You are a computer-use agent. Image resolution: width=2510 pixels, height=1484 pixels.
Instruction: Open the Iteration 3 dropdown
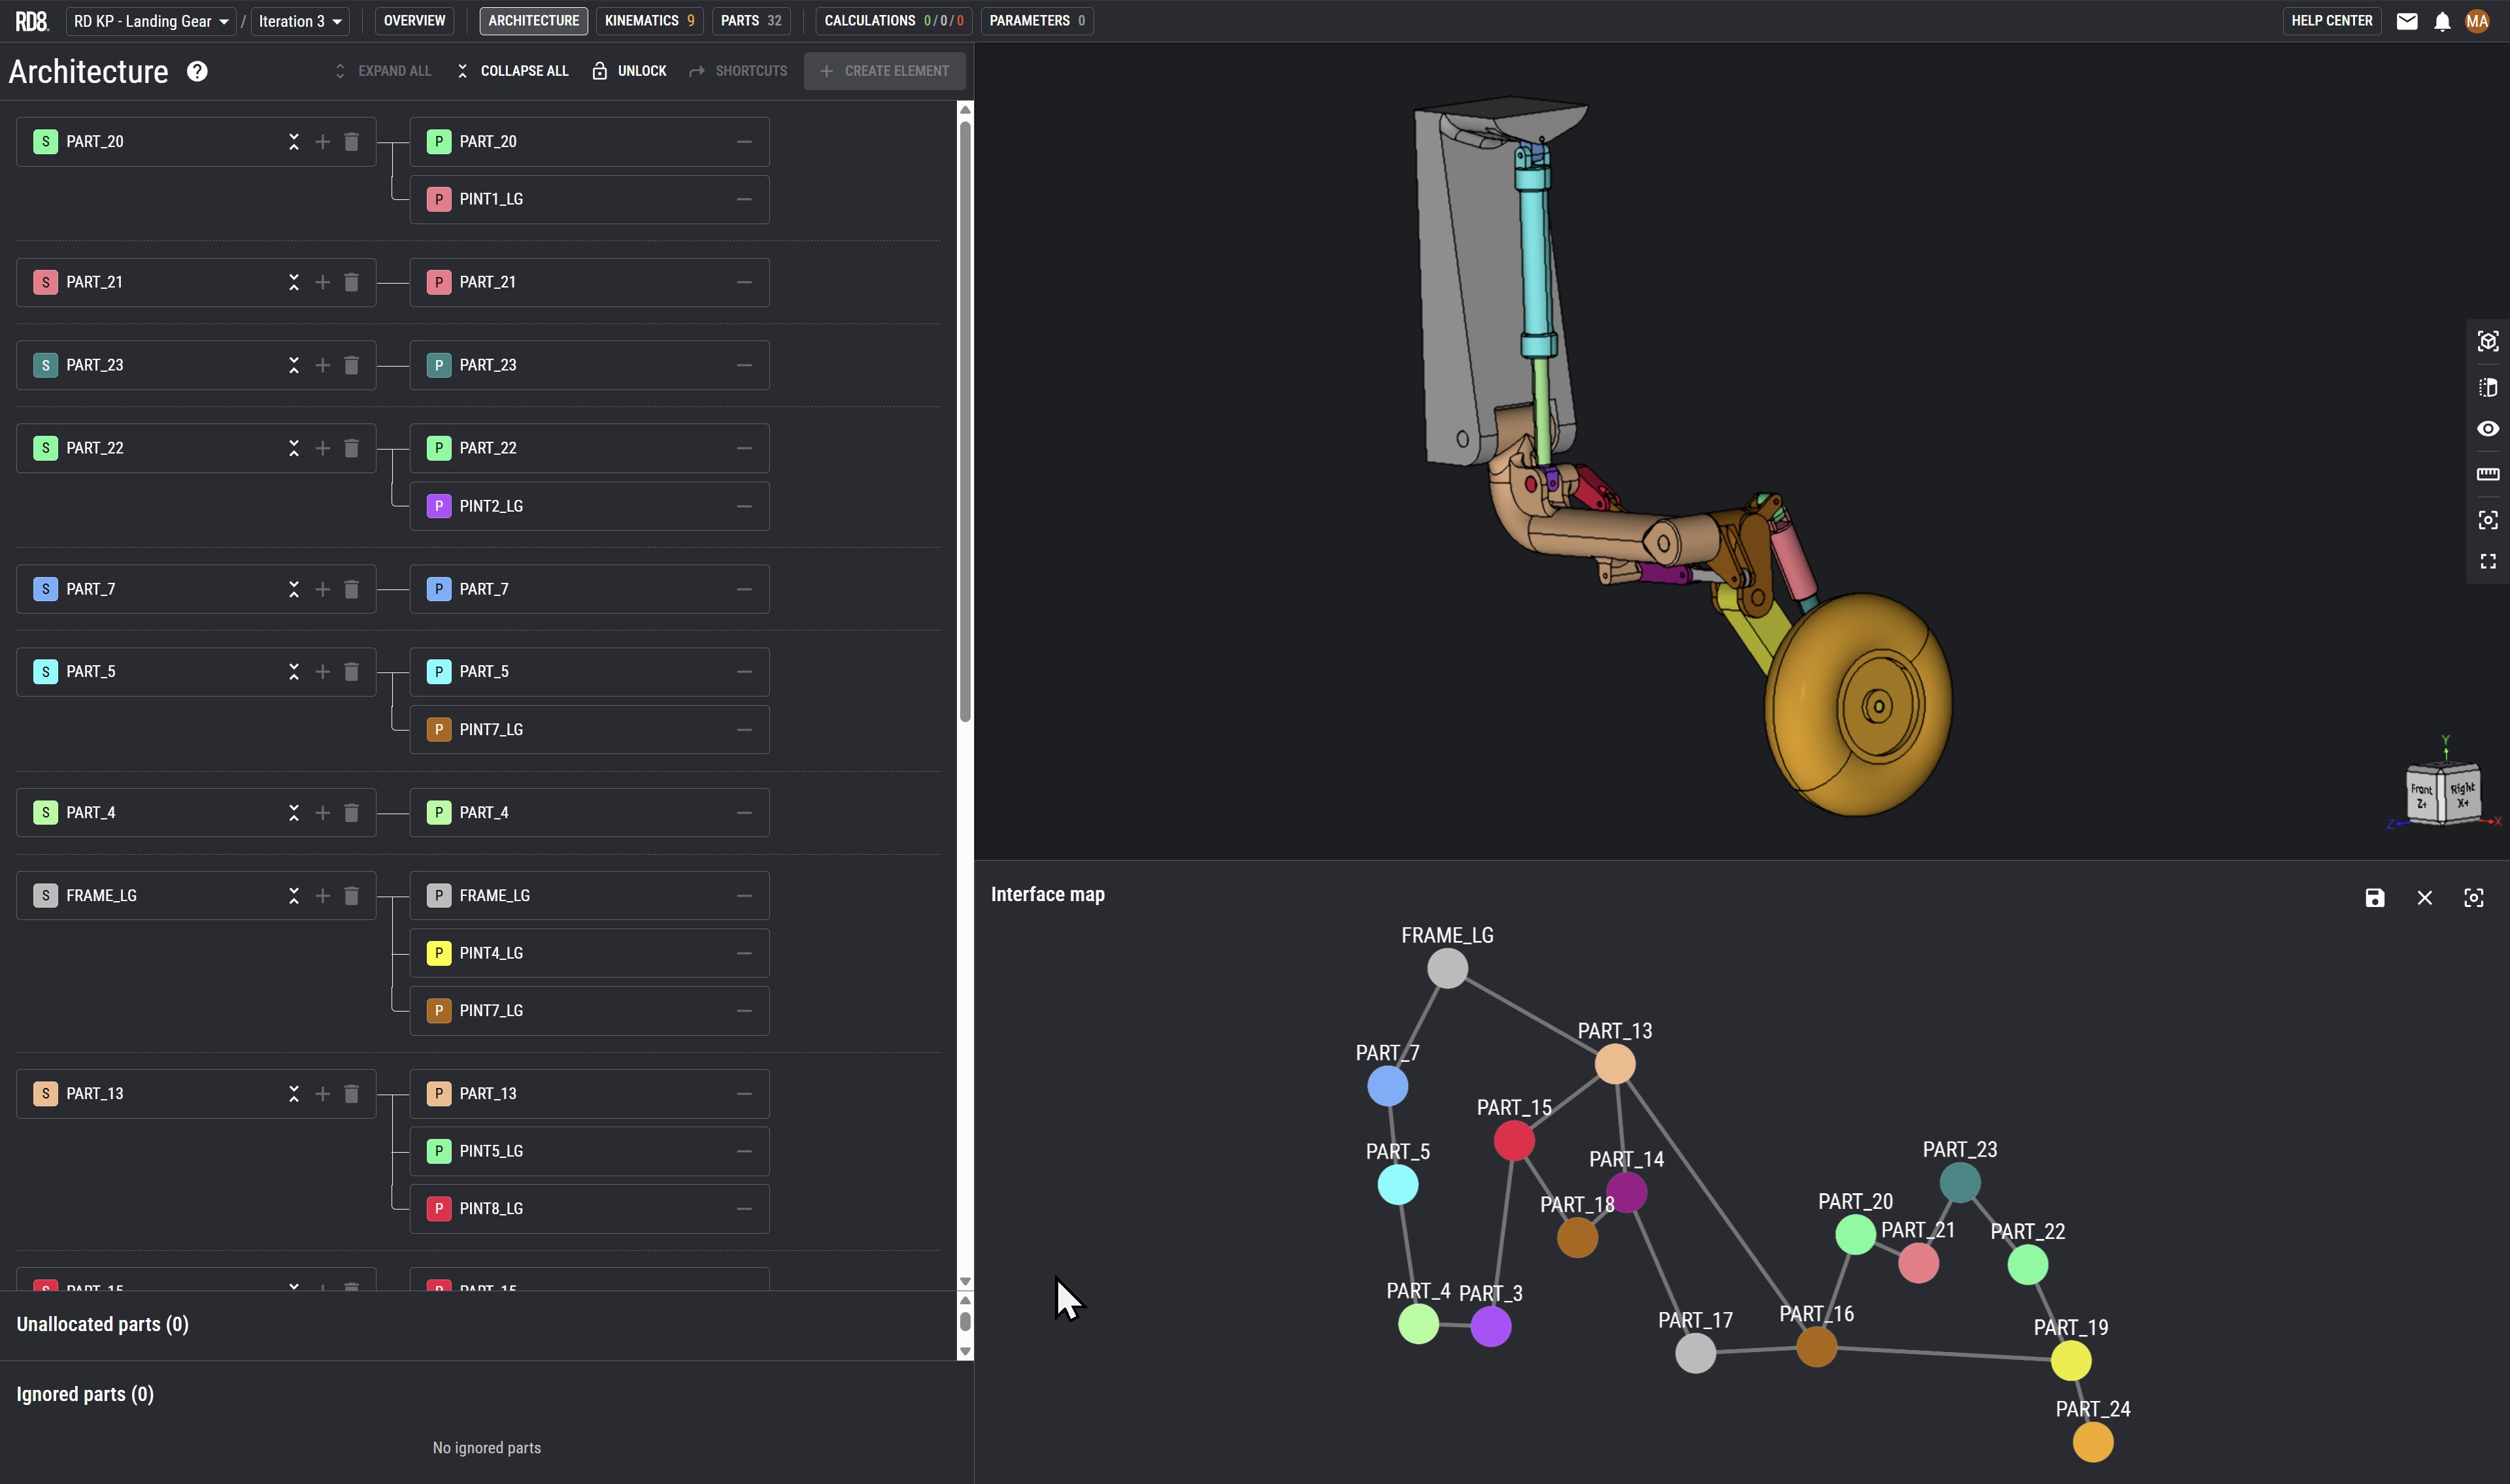[299, 21]
